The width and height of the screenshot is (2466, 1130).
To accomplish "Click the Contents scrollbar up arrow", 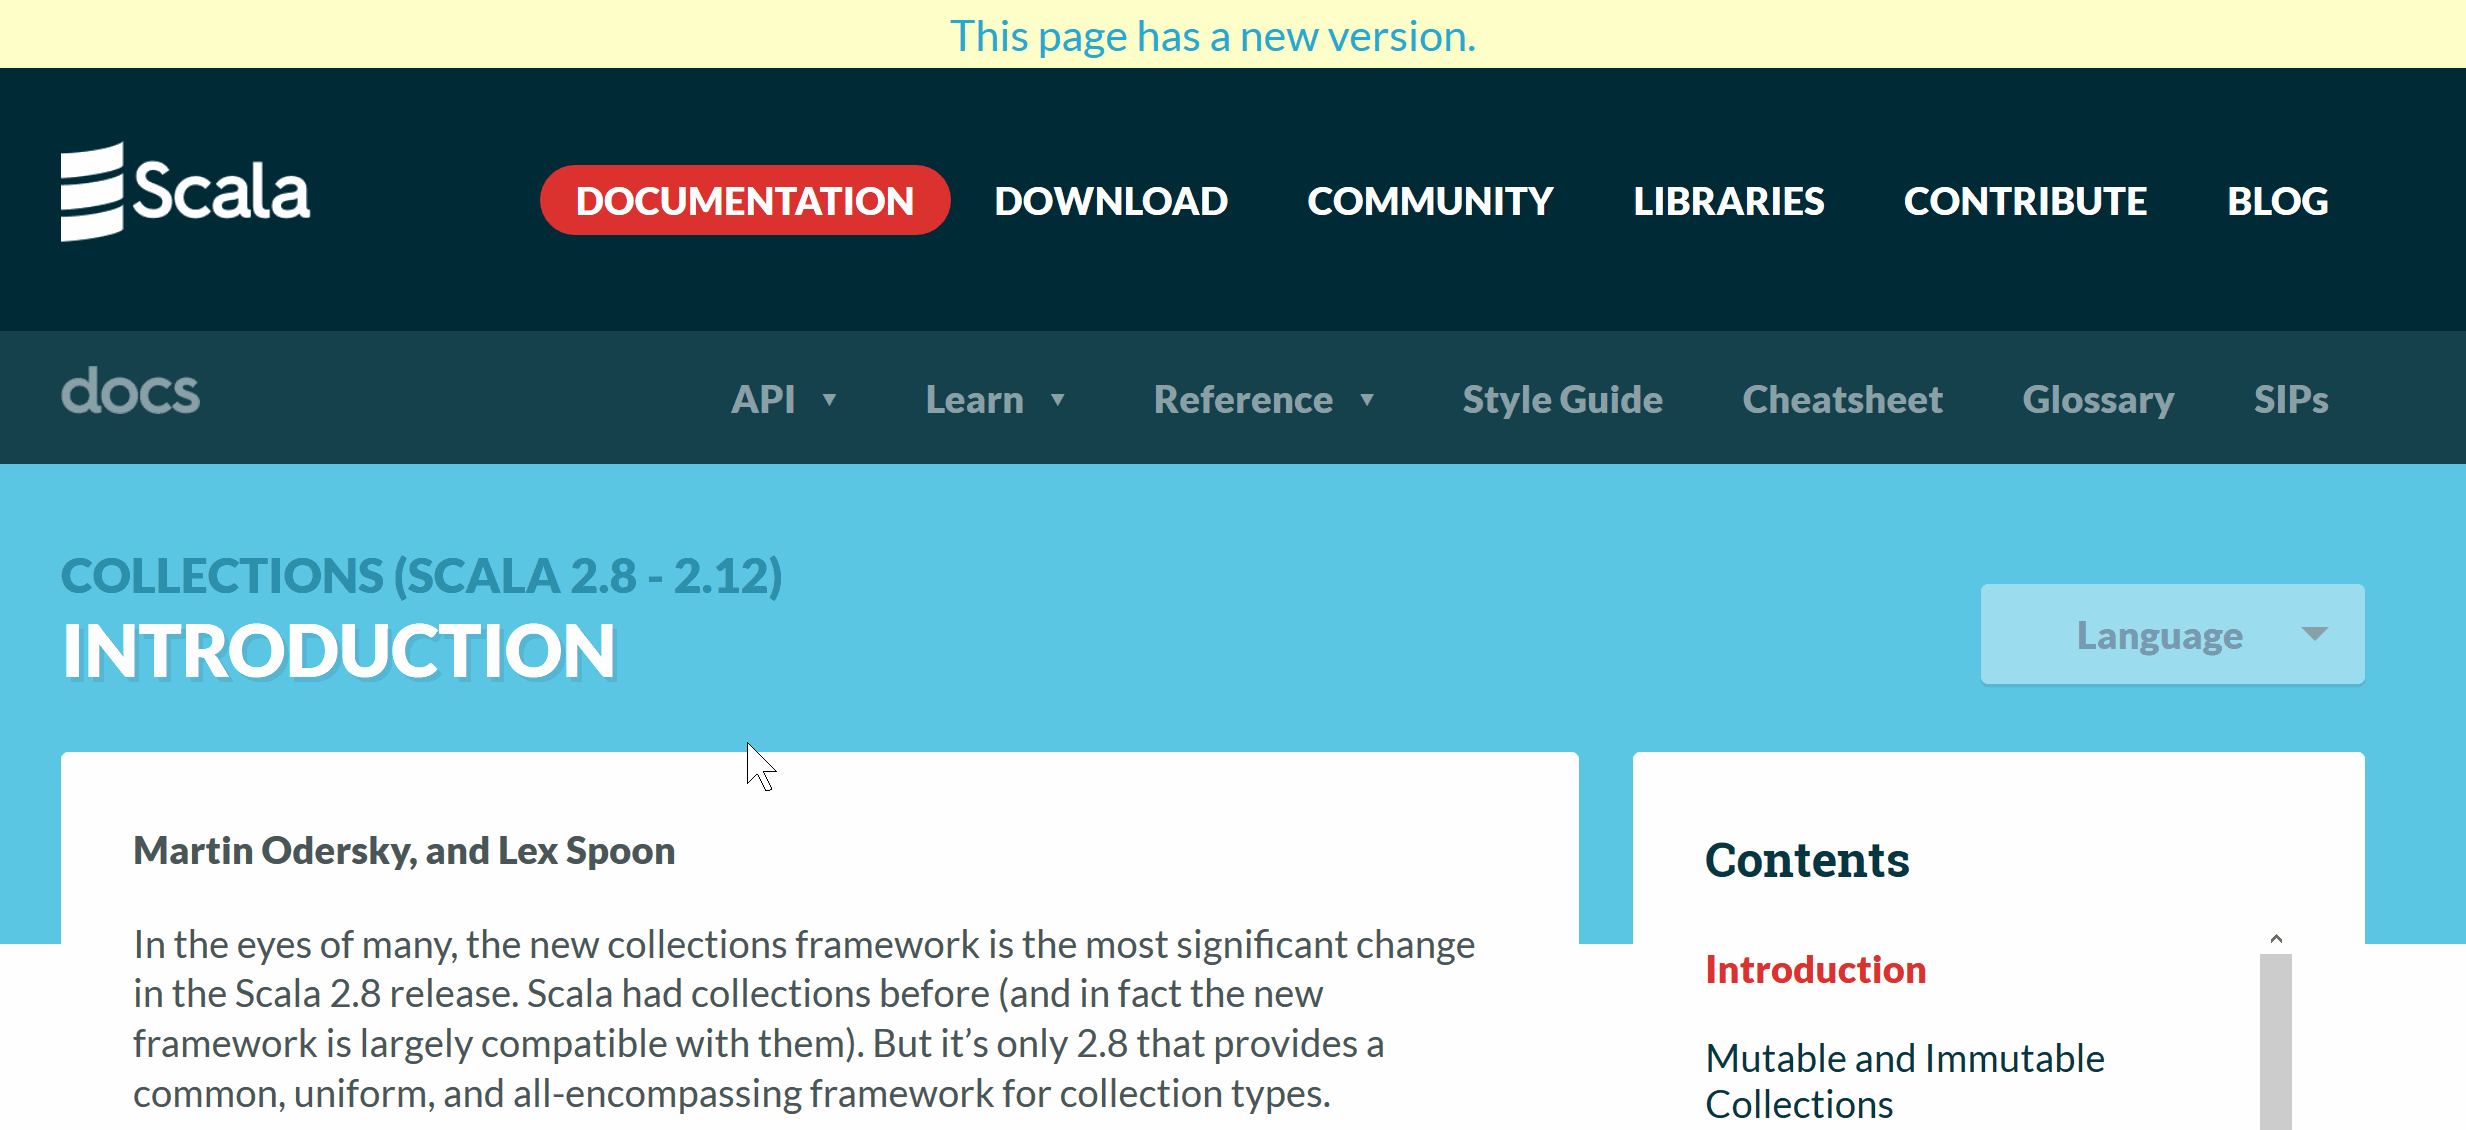I will (2276, 939).
